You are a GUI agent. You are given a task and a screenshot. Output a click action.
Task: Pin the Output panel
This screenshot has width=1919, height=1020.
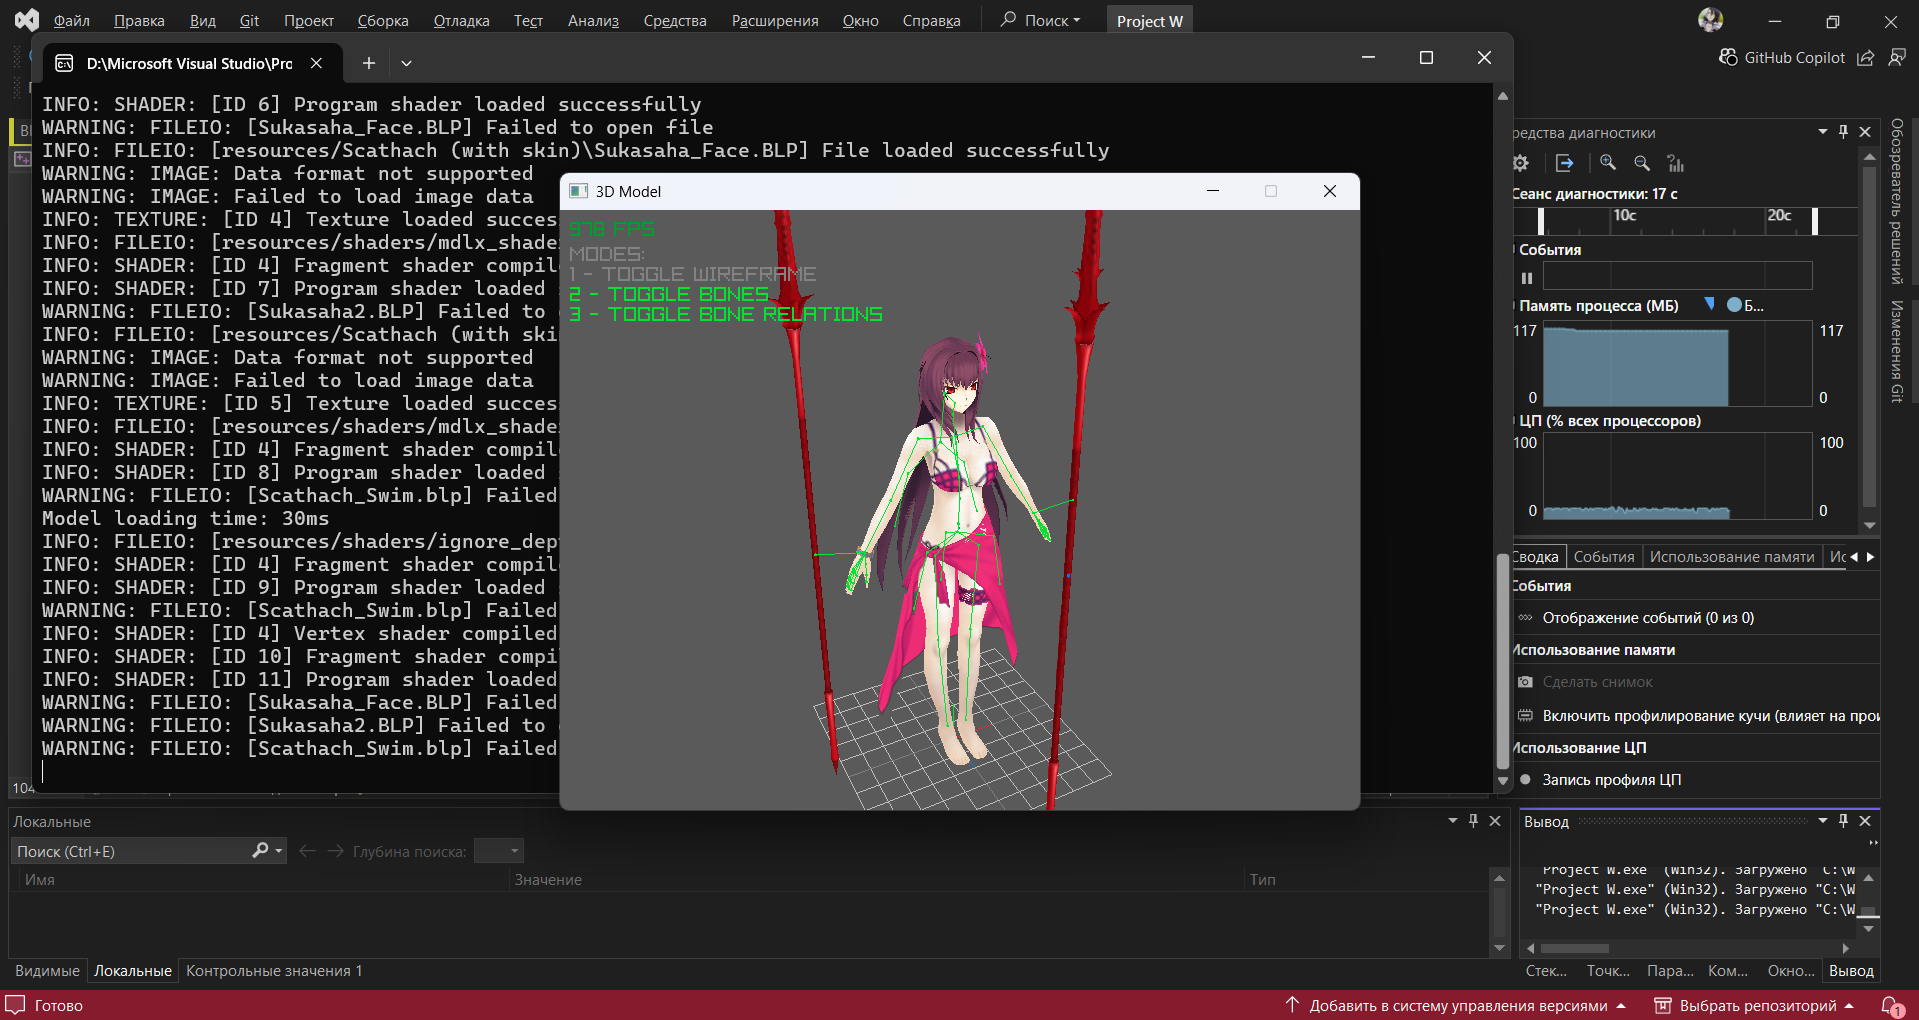point(1844,821)
